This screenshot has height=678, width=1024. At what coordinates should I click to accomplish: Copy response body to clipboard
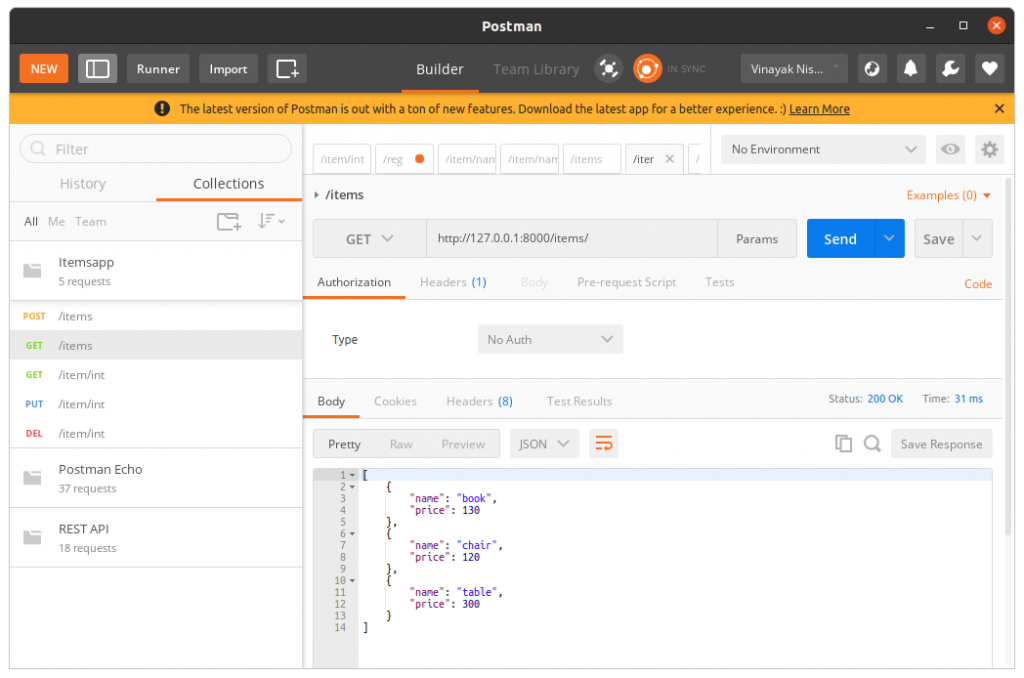pos(843,444)
